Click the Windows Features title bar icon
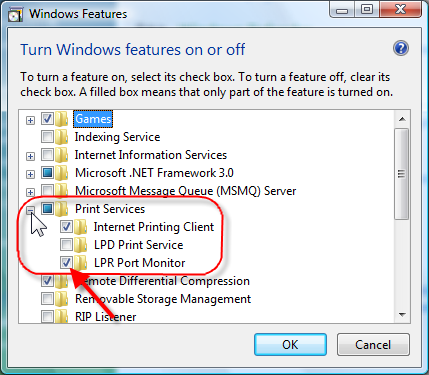The image size is (429, 375). click(15, 15)
